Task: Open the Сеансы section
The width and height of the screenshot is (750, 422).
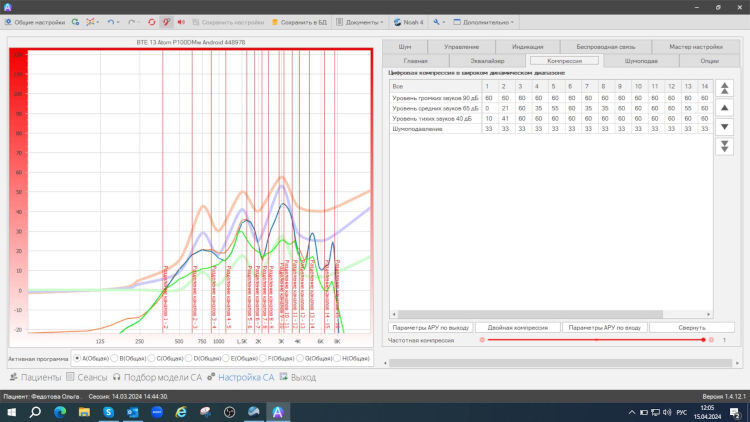Action: tap(87, 378)
